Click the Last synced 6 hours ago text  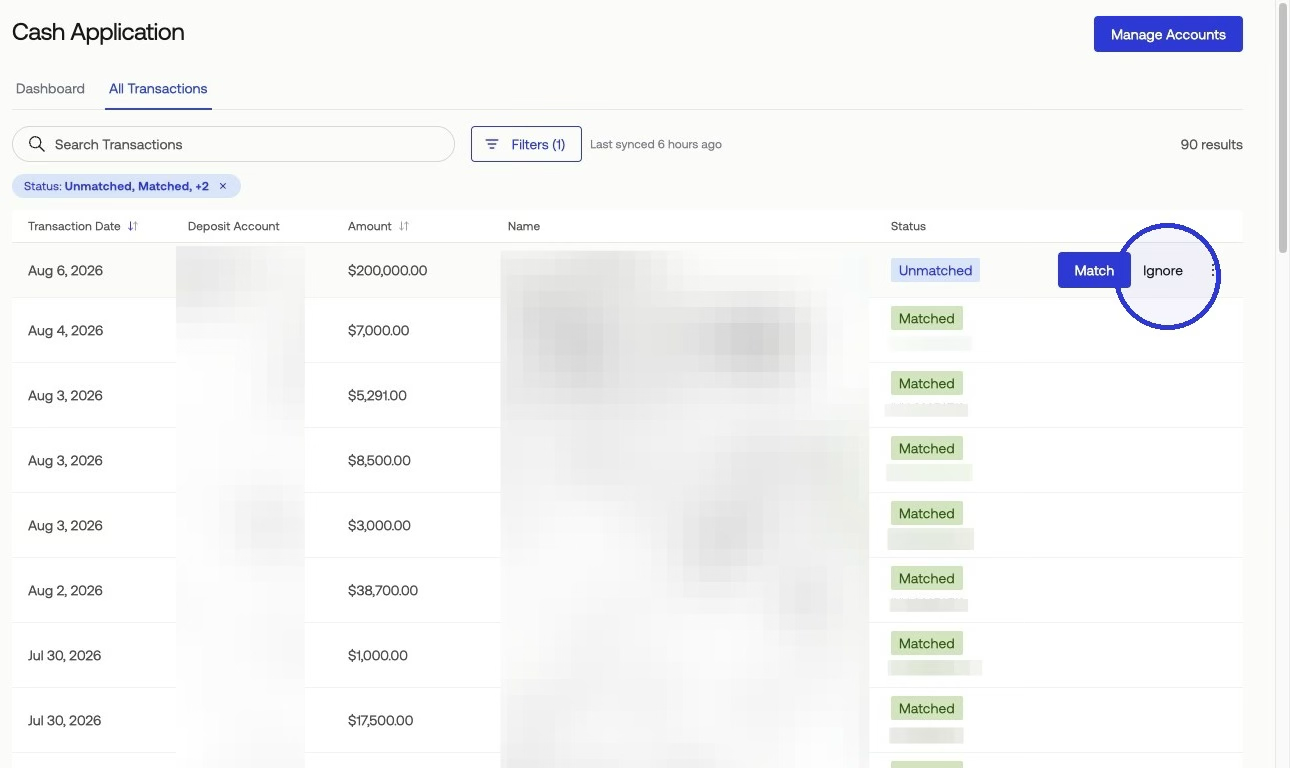click(x=656, y=144)
